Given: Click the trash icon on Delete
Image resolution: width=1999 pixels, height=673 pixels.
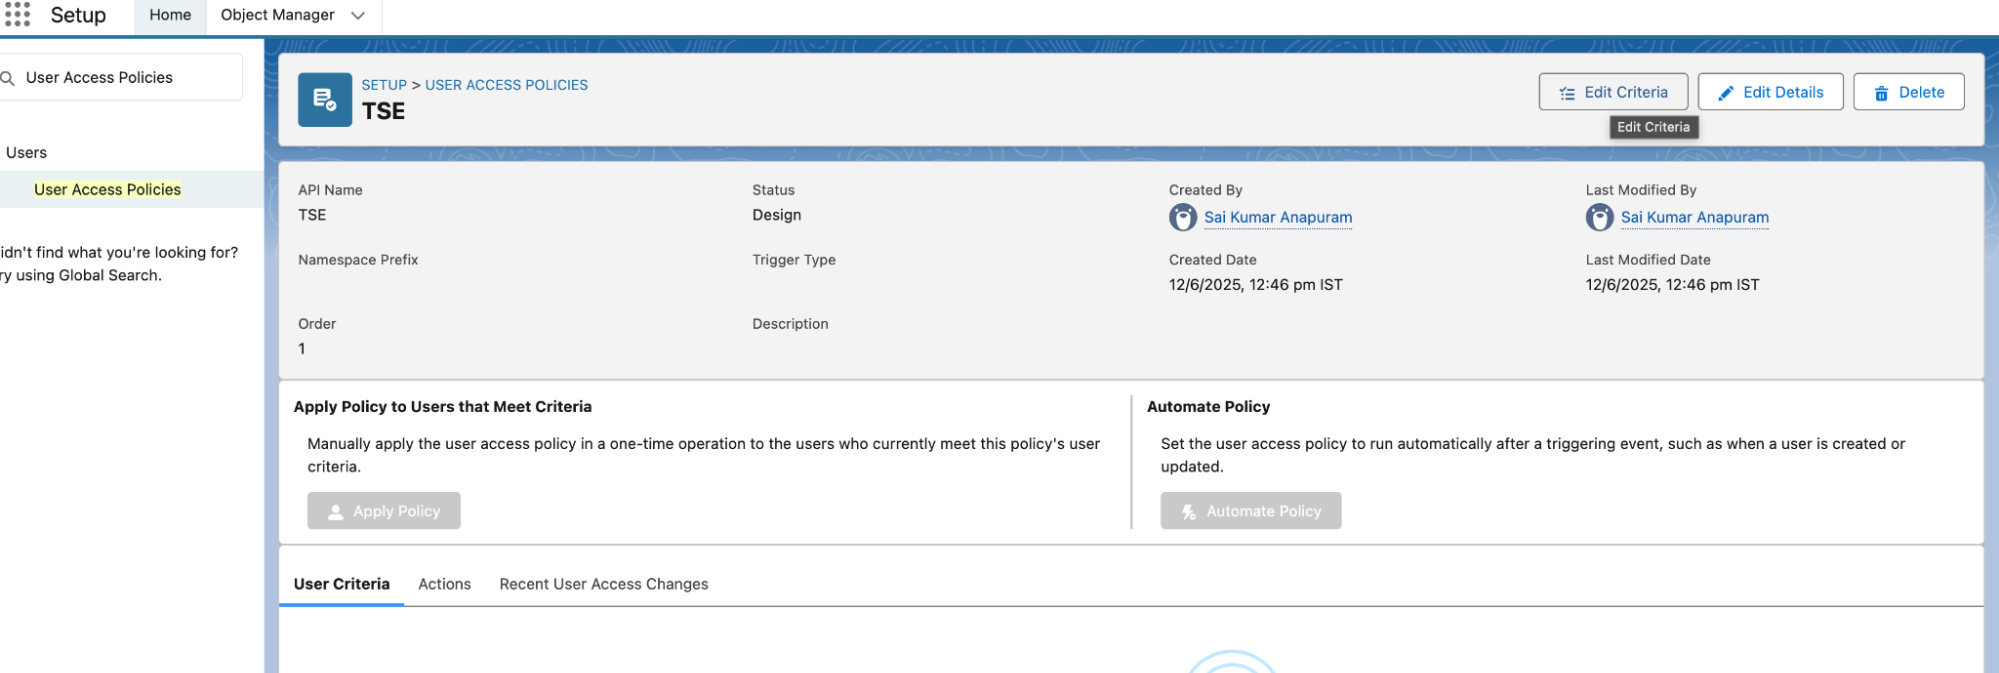Looking at the screenshot, I should click(1881, 93).
